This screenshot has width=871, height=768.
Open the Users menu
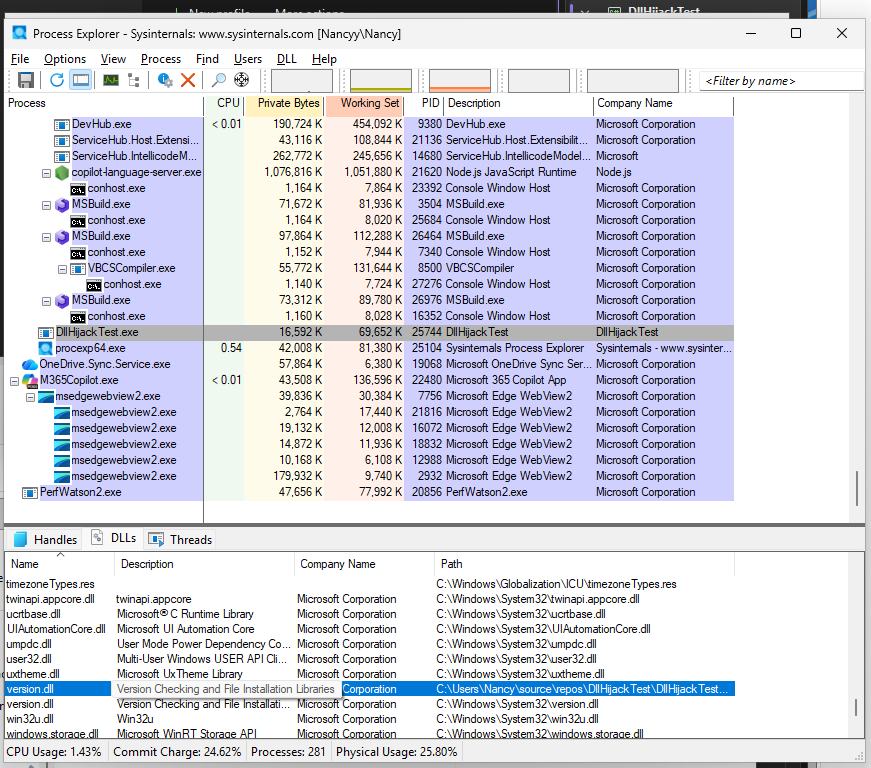(248, 59)
